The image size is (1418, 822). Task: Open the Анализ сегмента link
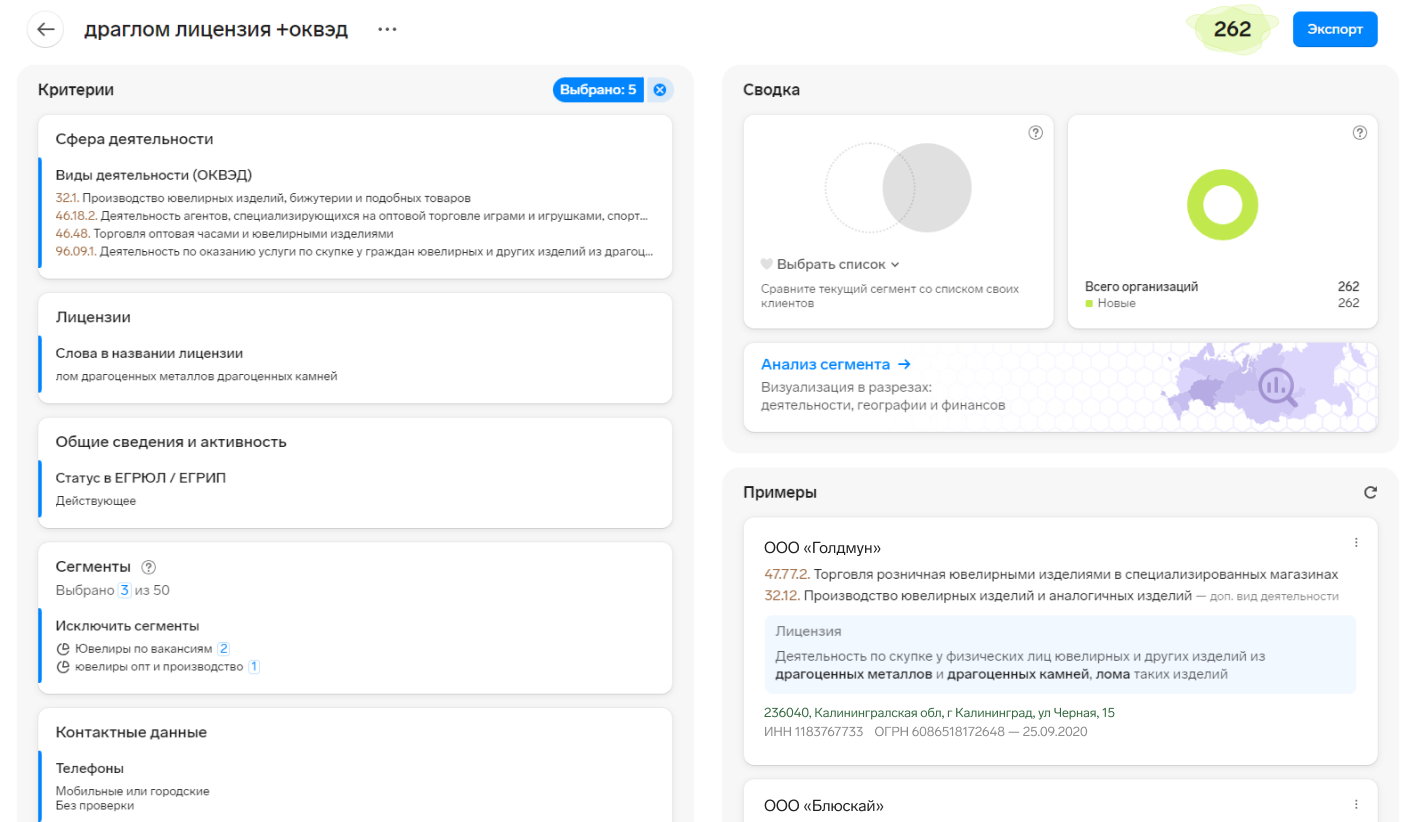coord(836,364)
